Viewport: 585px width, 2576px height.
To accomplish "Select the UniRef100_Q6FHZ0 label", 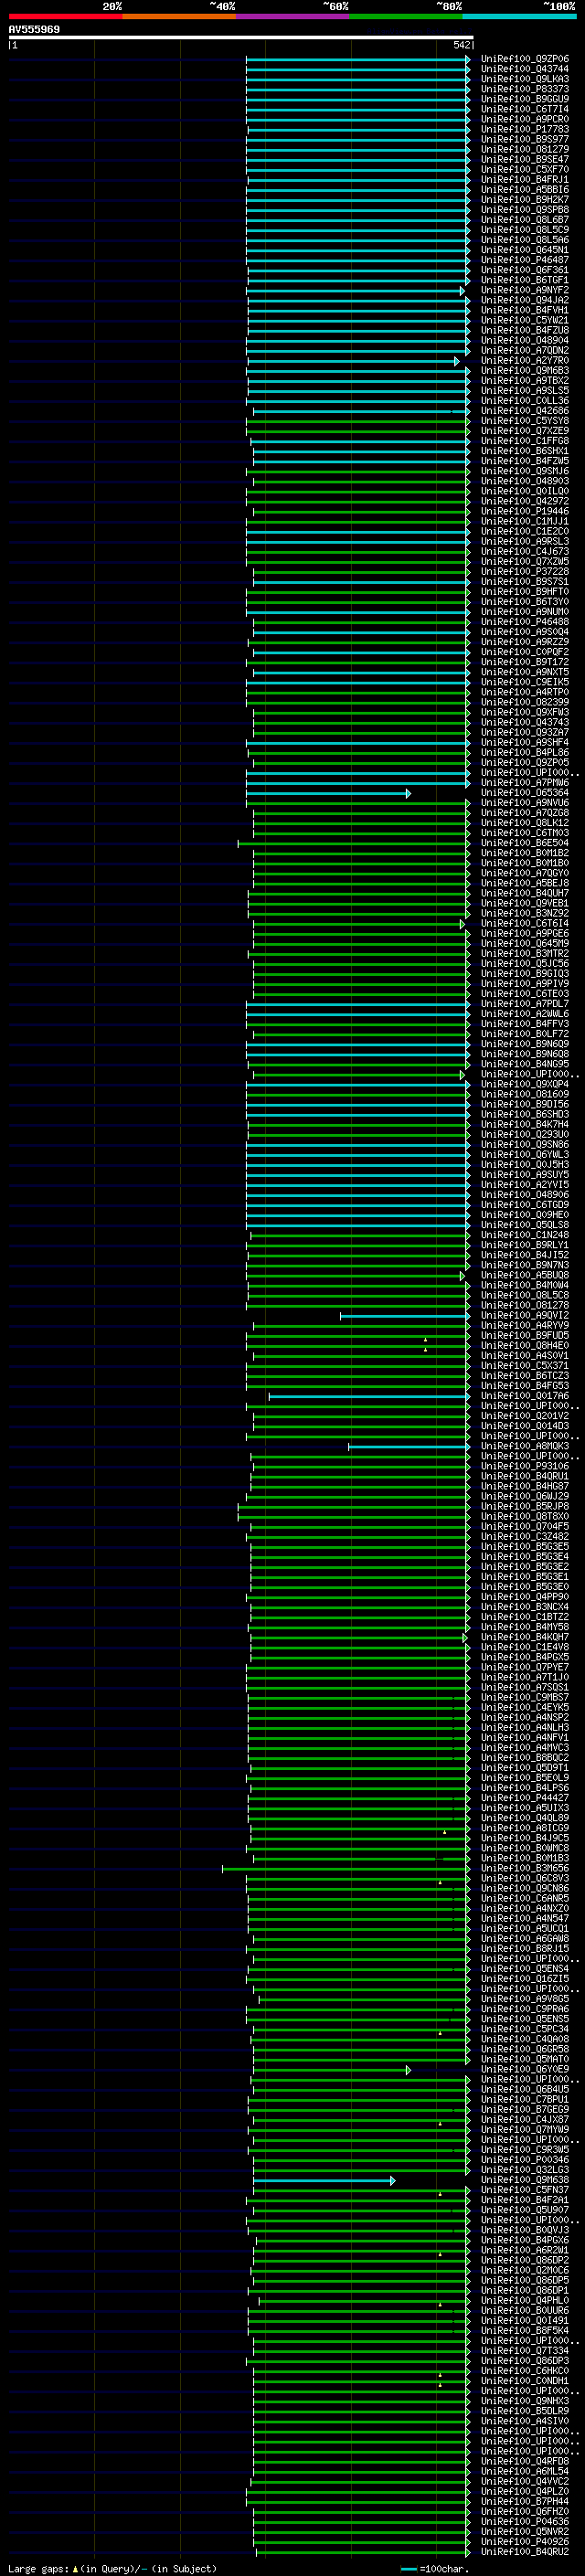I will coord(524,2511).
